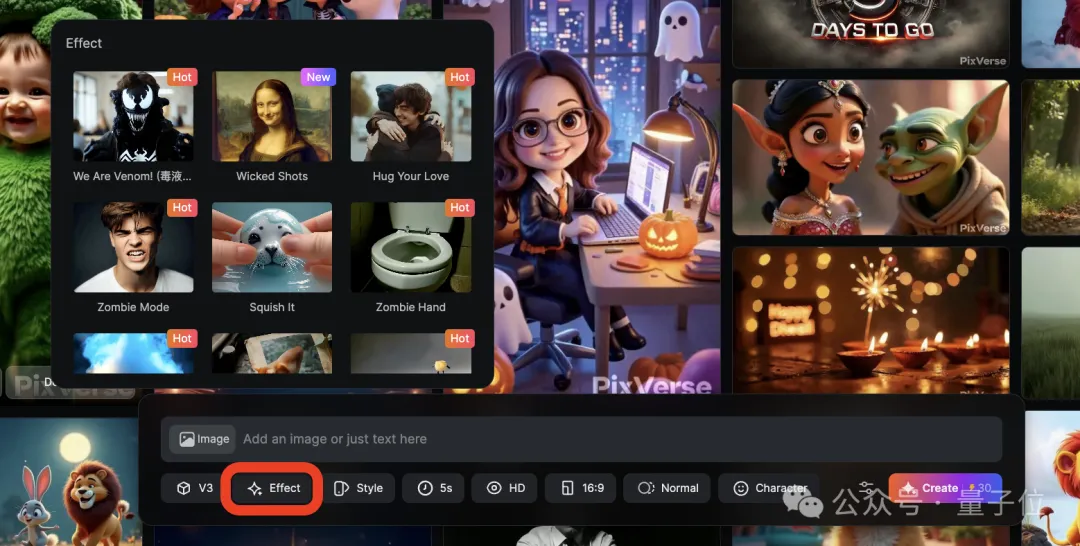The width and height of the screenshot is (1080, 546).
Task: Open advanced settings via the sliders icon
Action: click(x=866, y=488)
